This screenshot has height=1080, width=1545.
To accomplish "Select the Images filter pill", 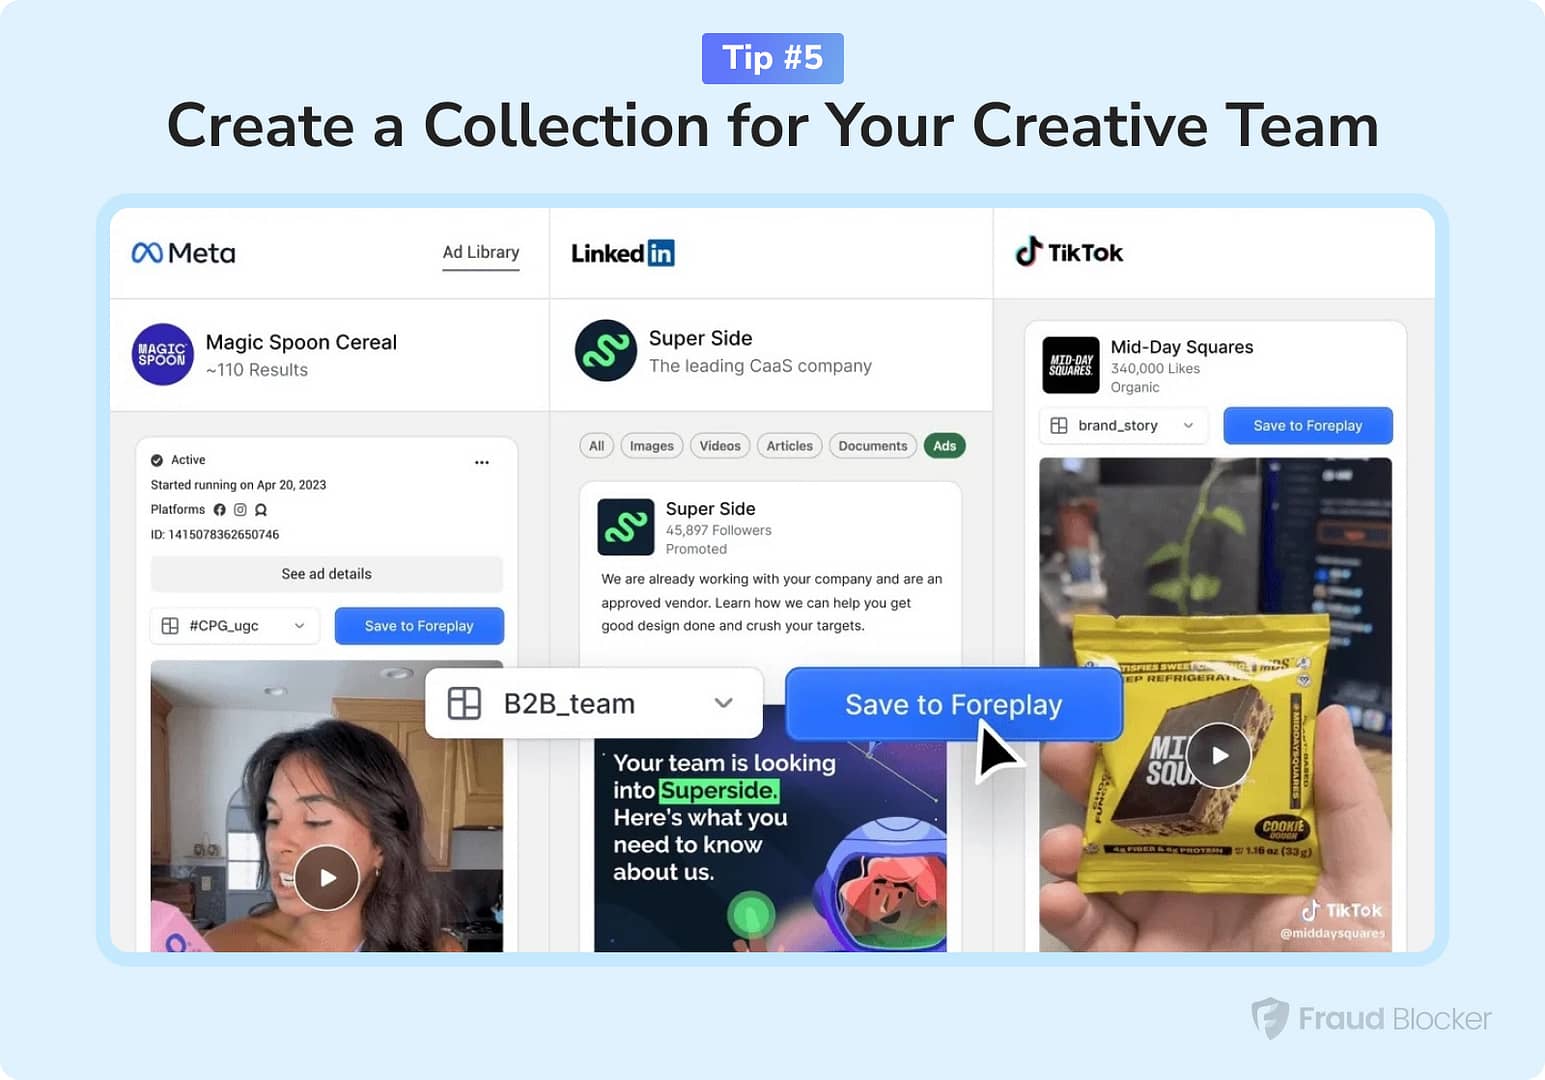I will (651, 446).
